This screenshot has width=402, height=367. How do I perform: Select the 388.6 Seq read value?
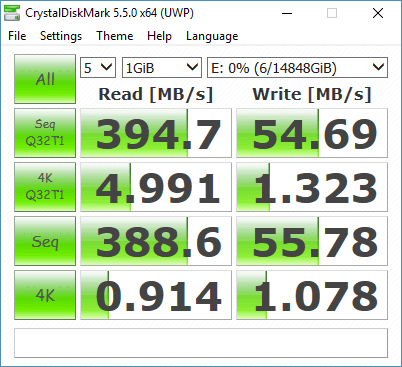click(x=156, y=241)
